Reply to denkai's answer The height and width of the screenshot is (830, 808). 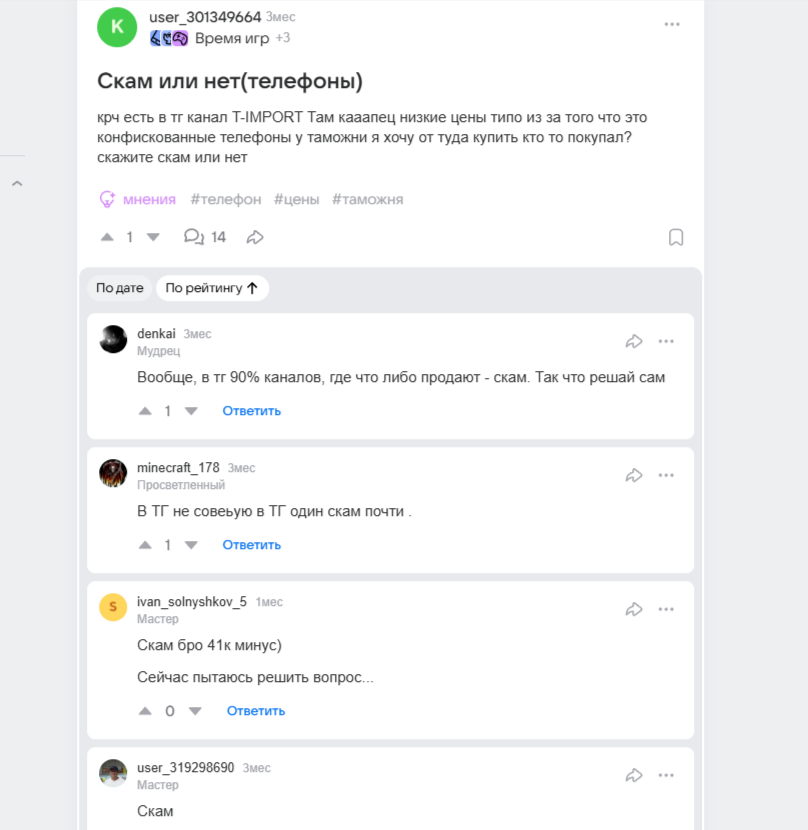[x=251, y=411]
